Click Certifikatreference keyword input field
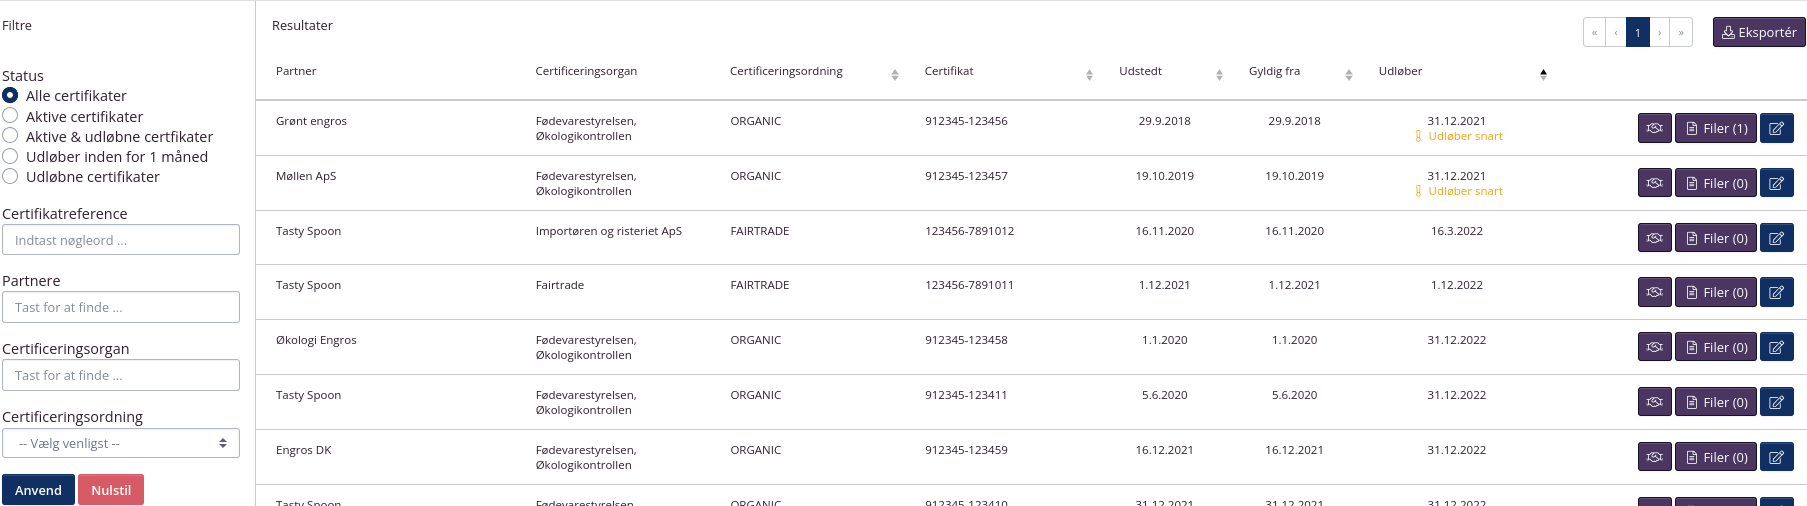Viewport: 1807px width, 506px height. pyautogui.click(x=121, y=240)
